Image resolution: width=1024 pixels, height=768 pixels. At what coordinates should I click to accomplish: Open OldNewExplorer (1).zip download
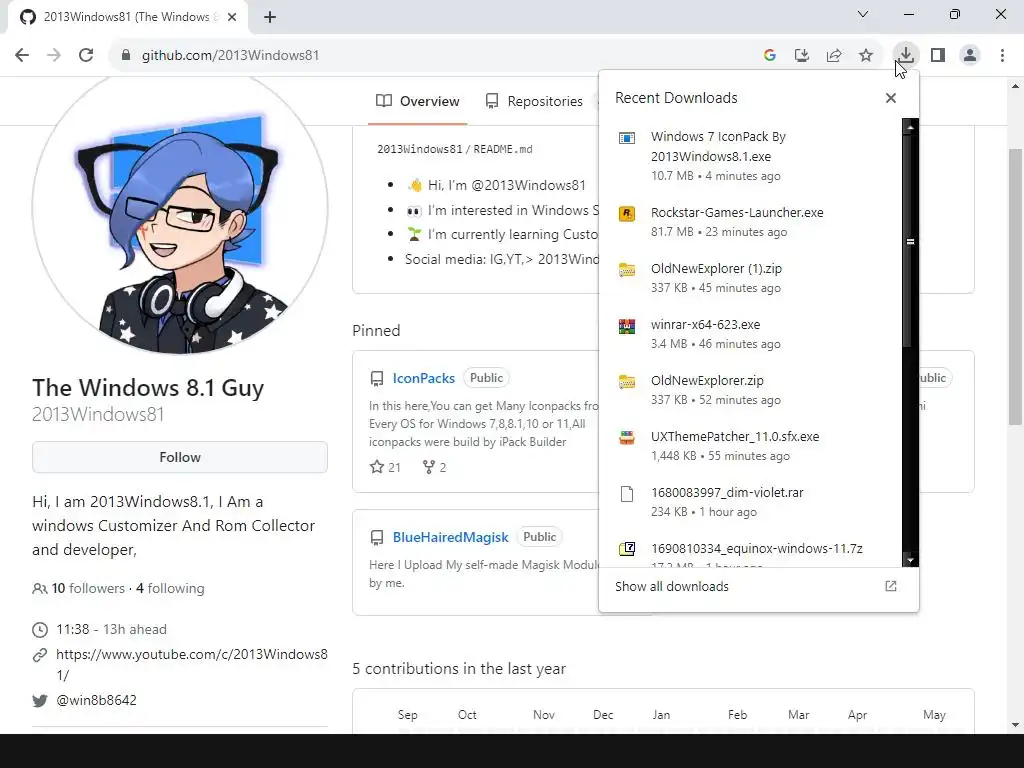point(751,278)
